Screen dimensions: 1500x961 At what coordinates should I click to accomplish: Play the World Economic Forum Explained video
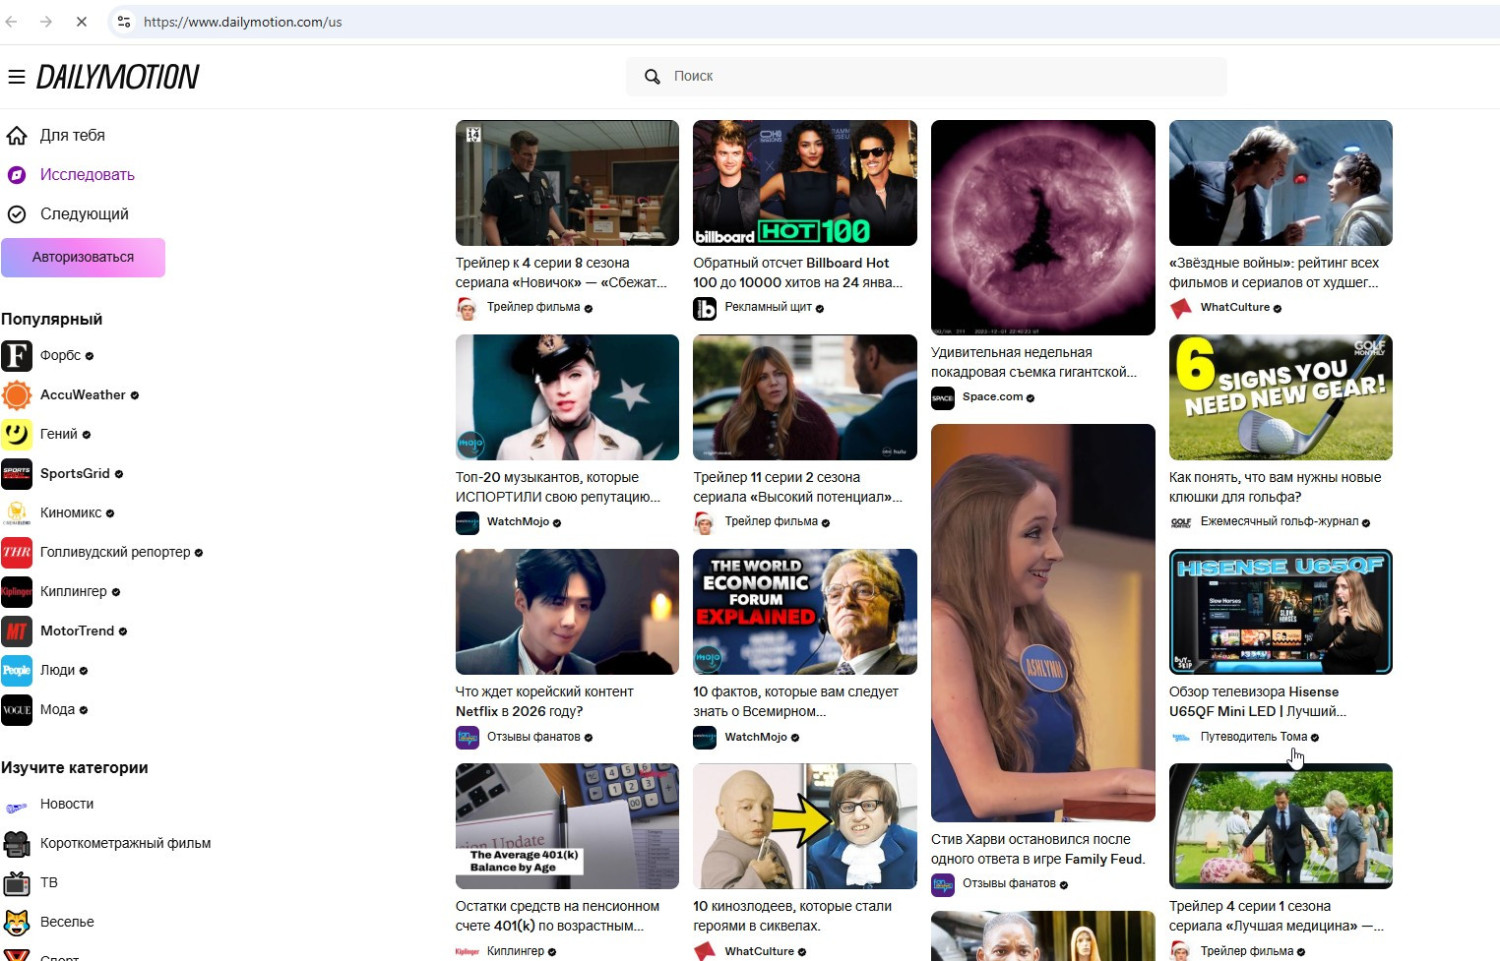point(804,611)
